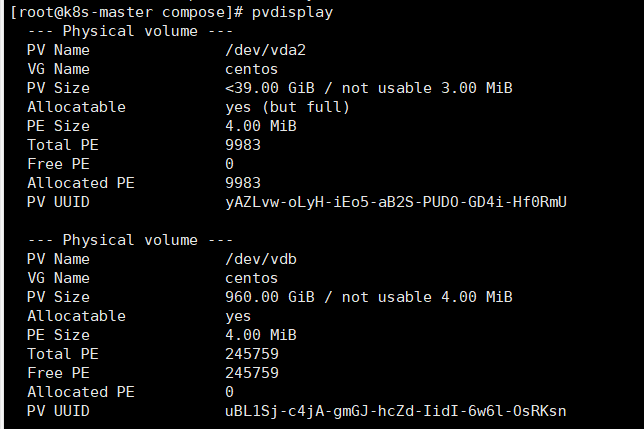Click the Free PE value 0 for vda2

click(230, 164)
